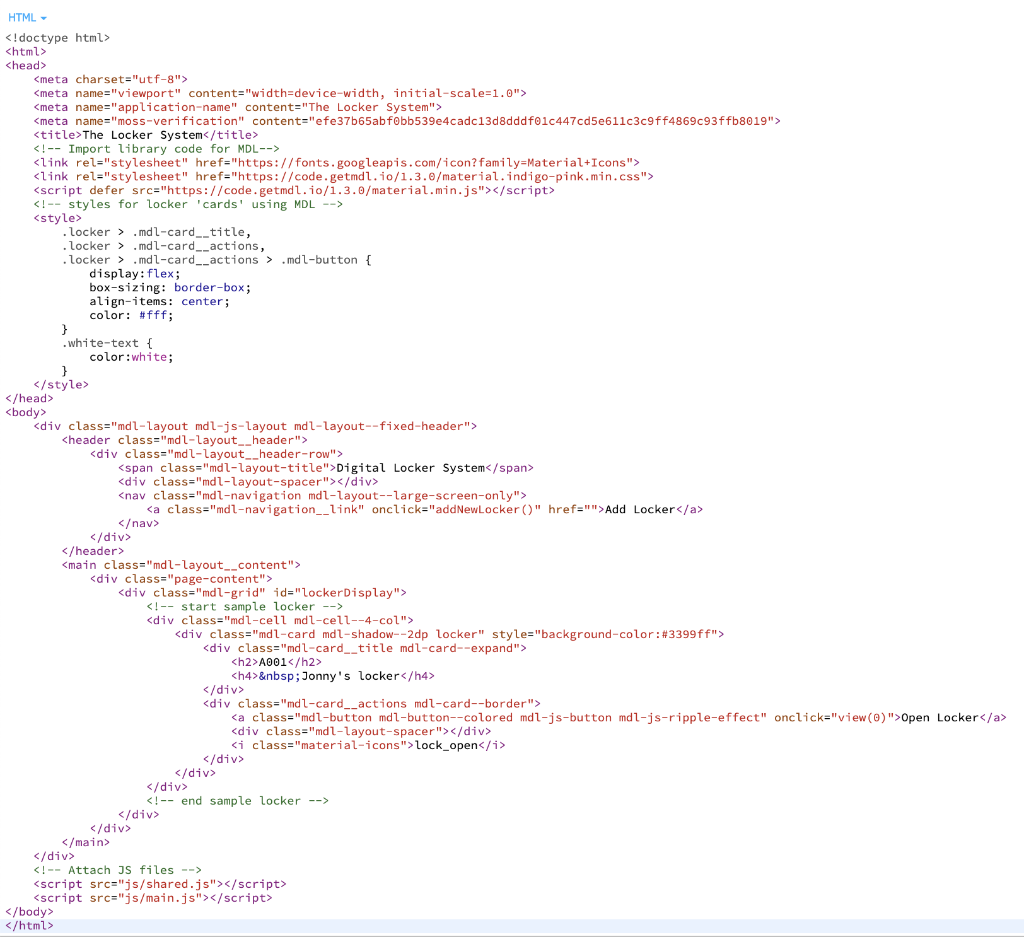
Task: Click the 'align-items: center;' line
Action: click(x=159, y=302)
